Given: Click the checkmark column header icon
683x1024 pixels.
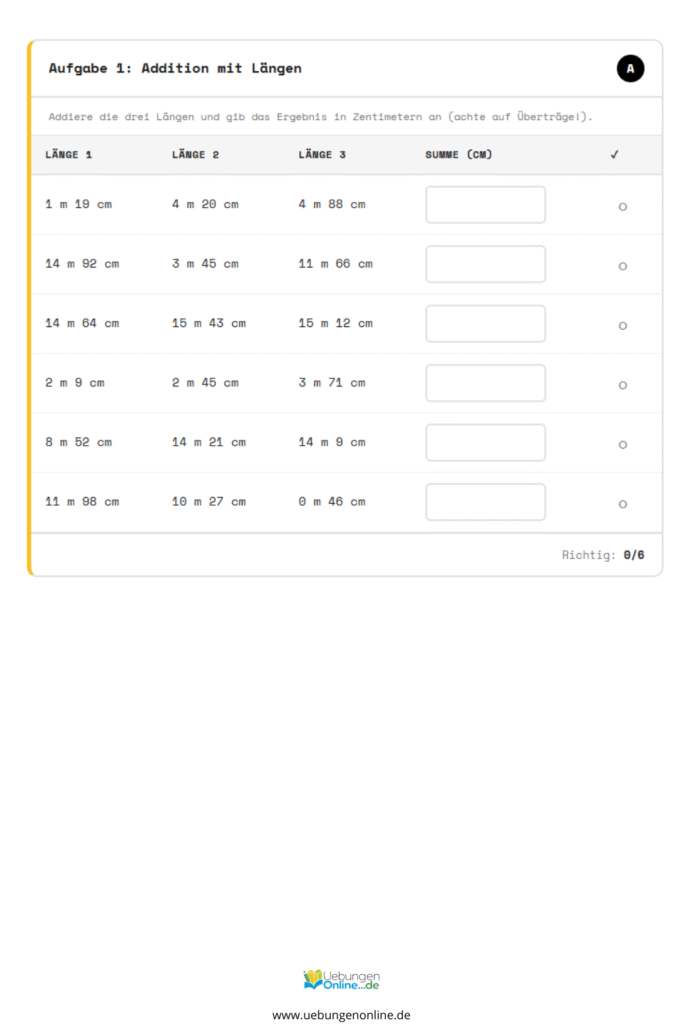Looking at the screenshot, I should click(x=615, y=155).
